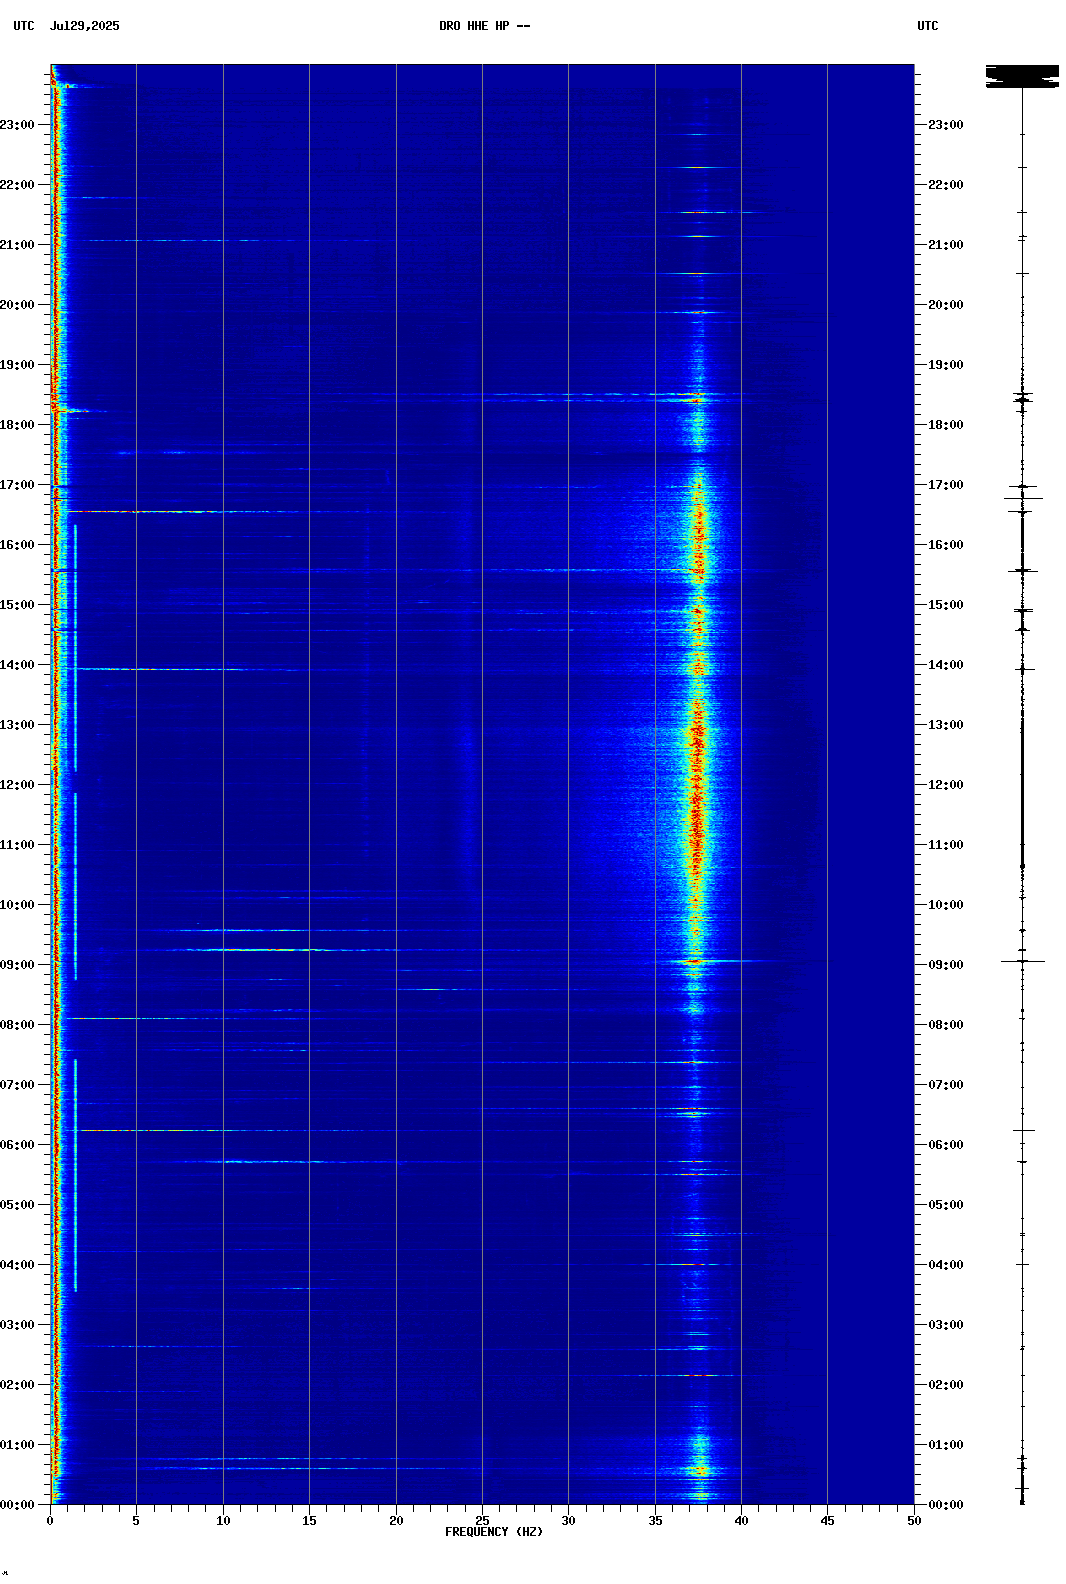This screenshot has height=1584, width=1066.
Task: Click the FREQUENCY (HZ) axis title
Action: (x=494, y=1532)
